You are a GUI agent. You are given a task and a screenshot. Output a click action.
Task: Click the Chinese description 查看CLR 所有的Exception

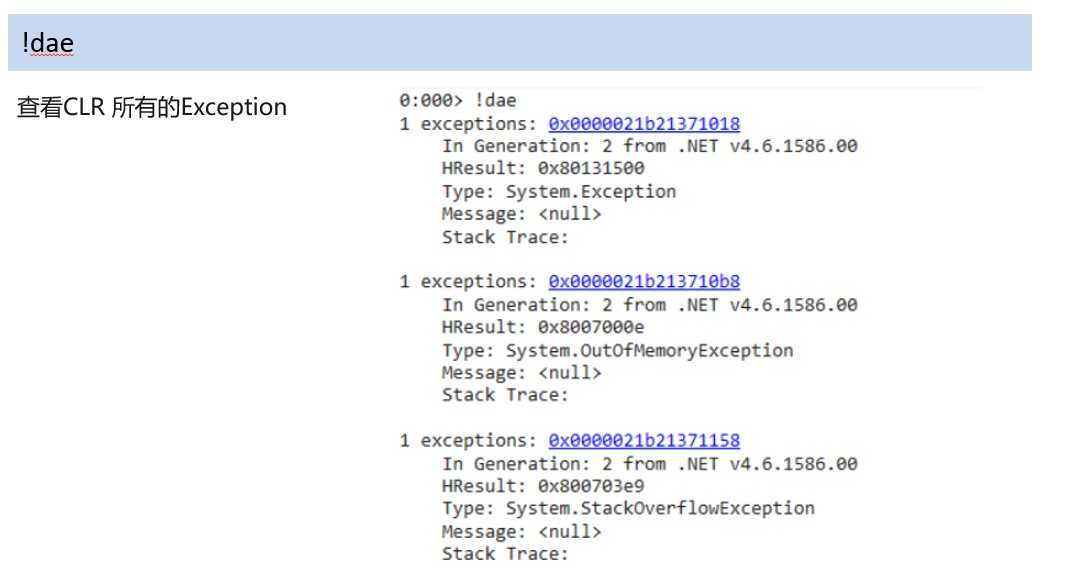coord(152,107)
